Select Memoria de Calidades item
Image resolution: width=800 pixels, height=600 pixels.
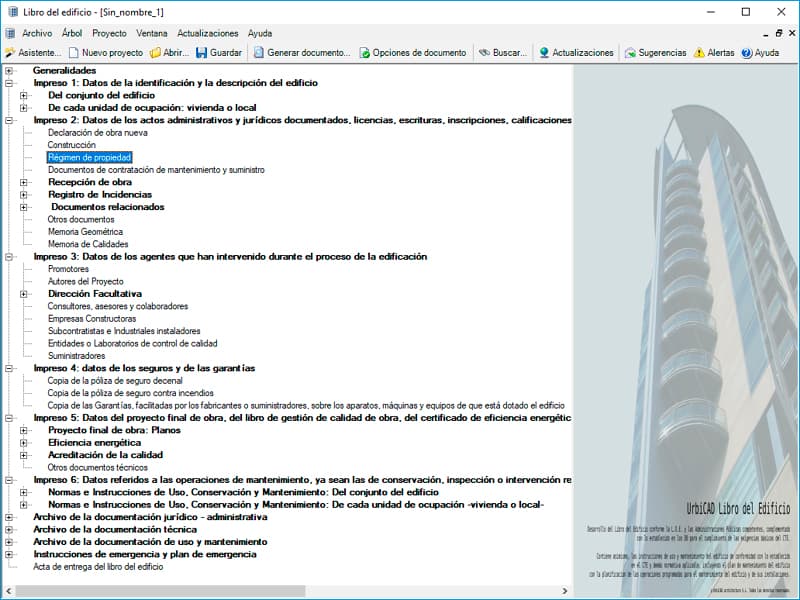pos(88,244)
